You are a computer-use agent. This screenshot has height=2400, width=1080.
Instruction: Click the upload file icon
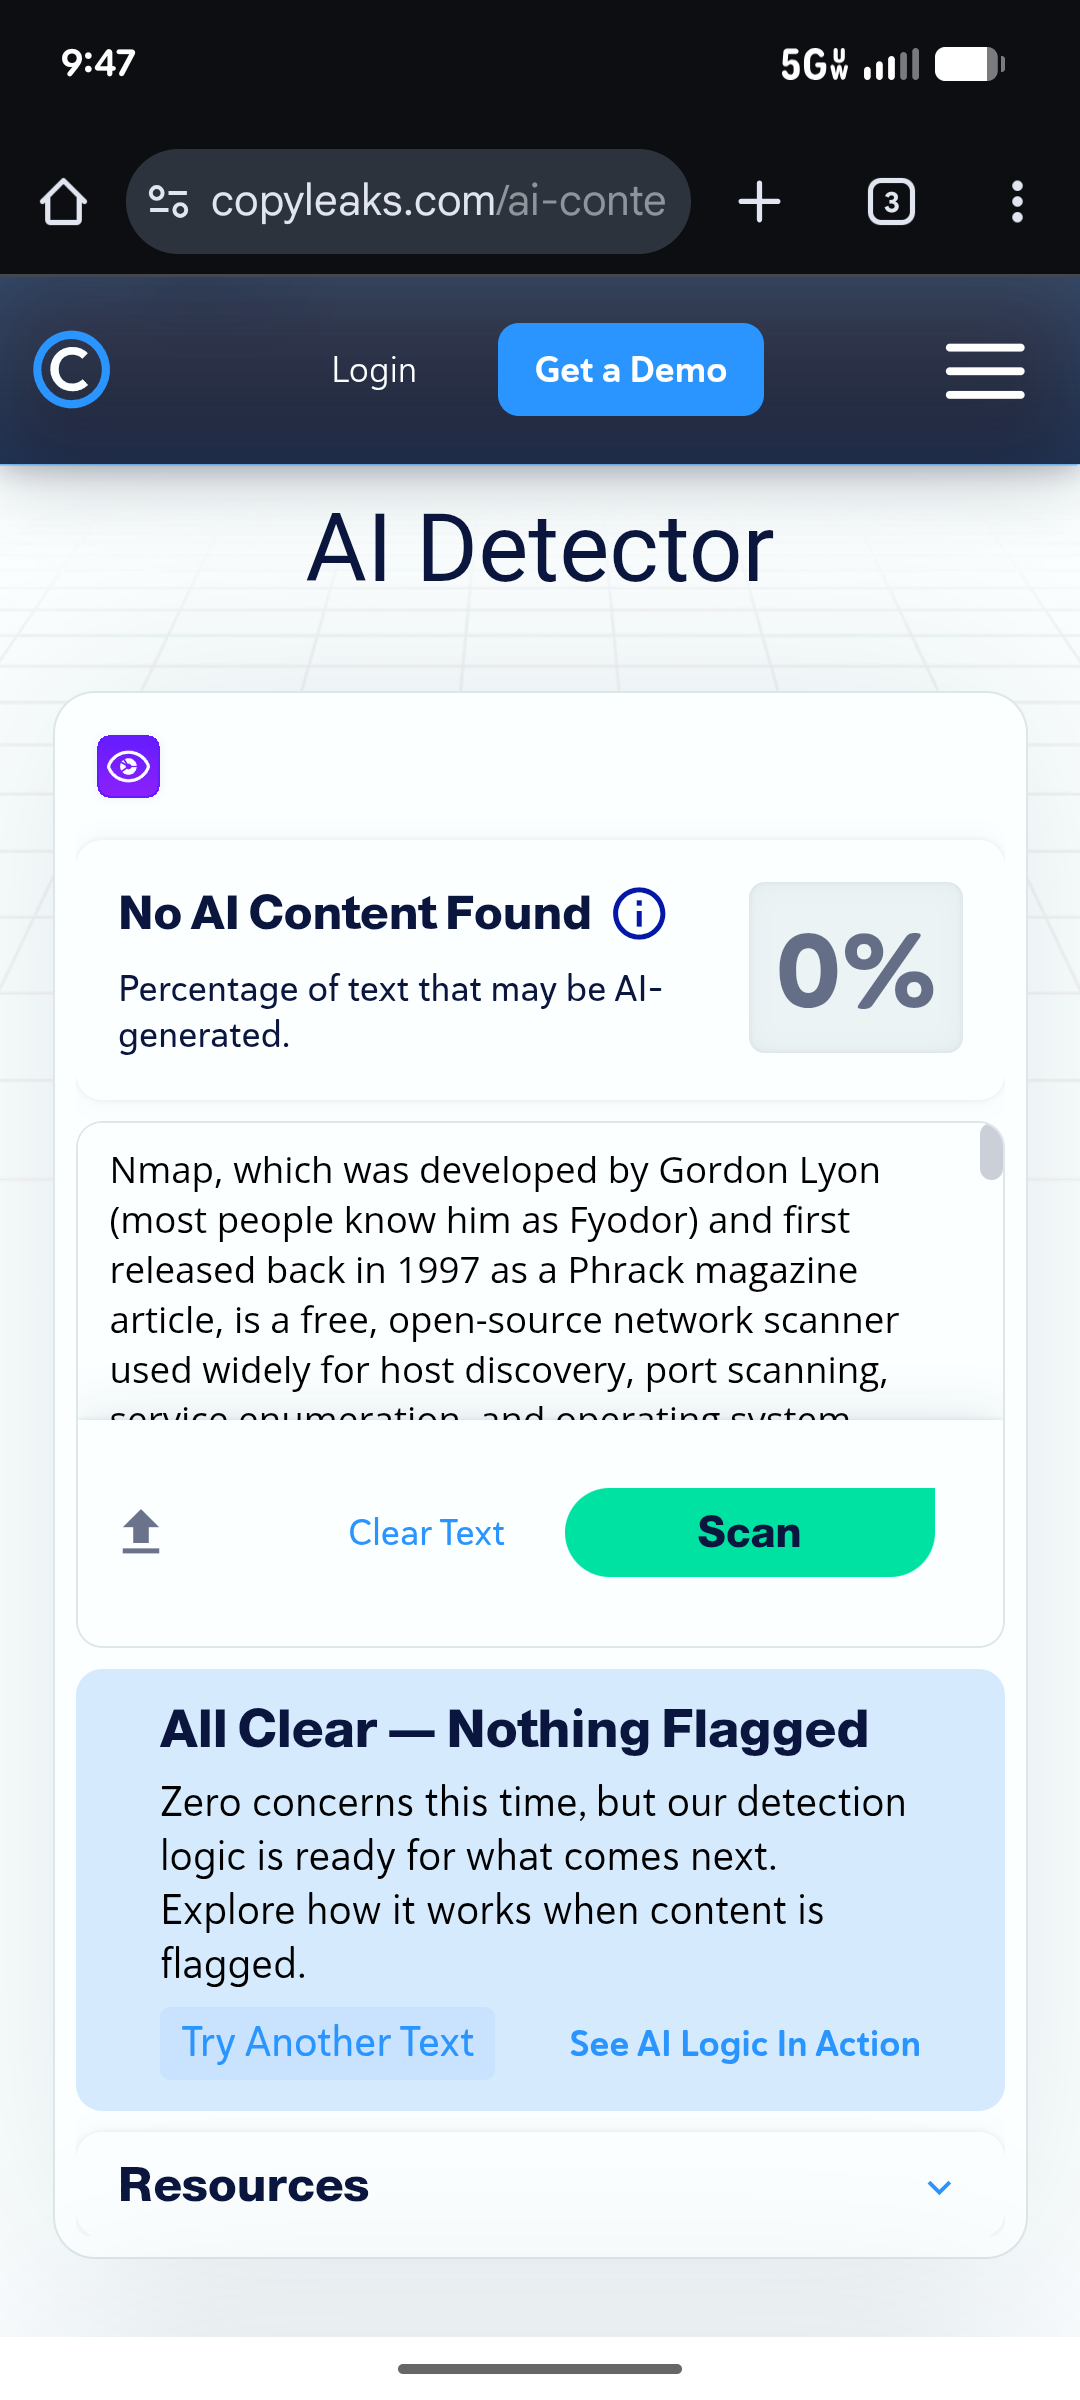click(x=141, y=1532)
